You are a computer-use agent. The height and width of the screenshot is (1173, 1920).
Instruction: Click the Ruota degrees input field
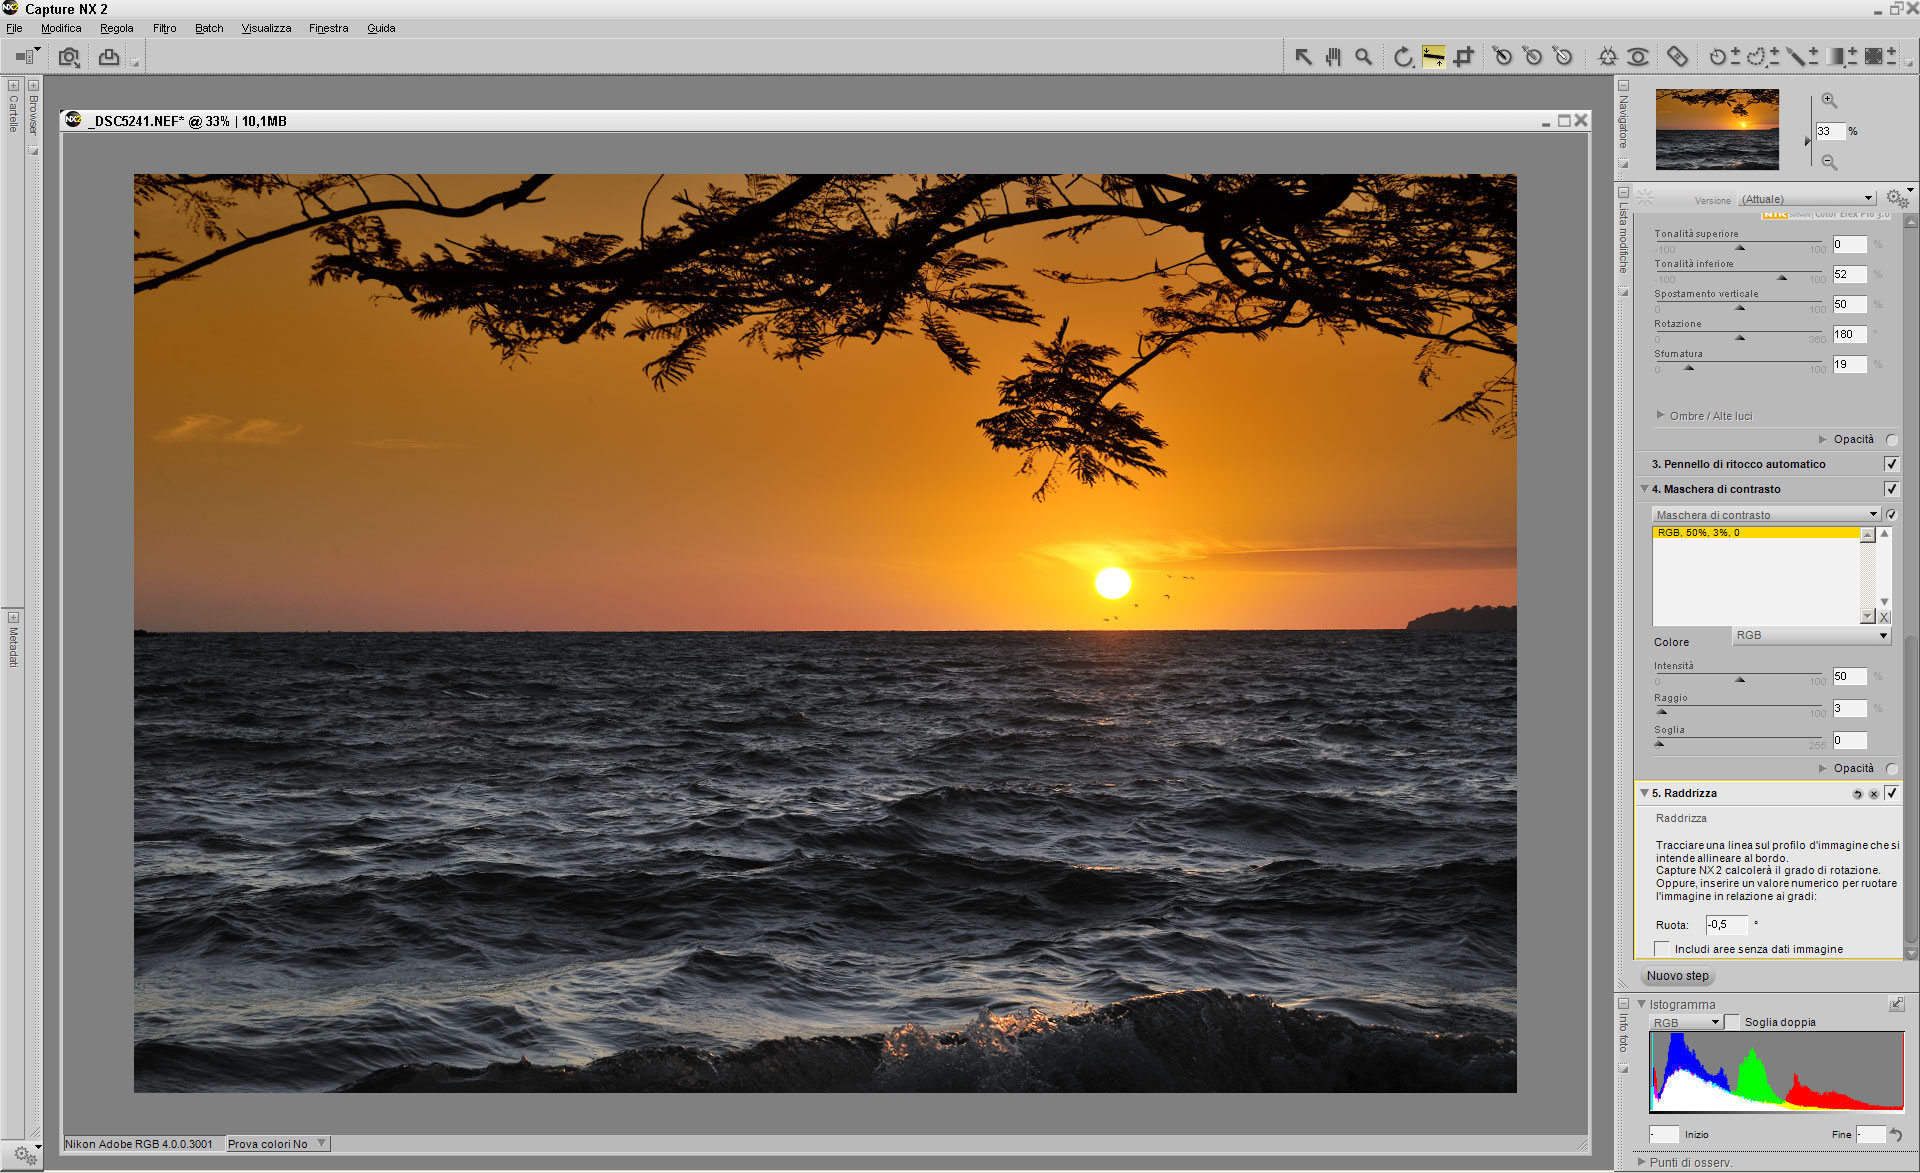pyautogui.click(x=1727, y=925)
